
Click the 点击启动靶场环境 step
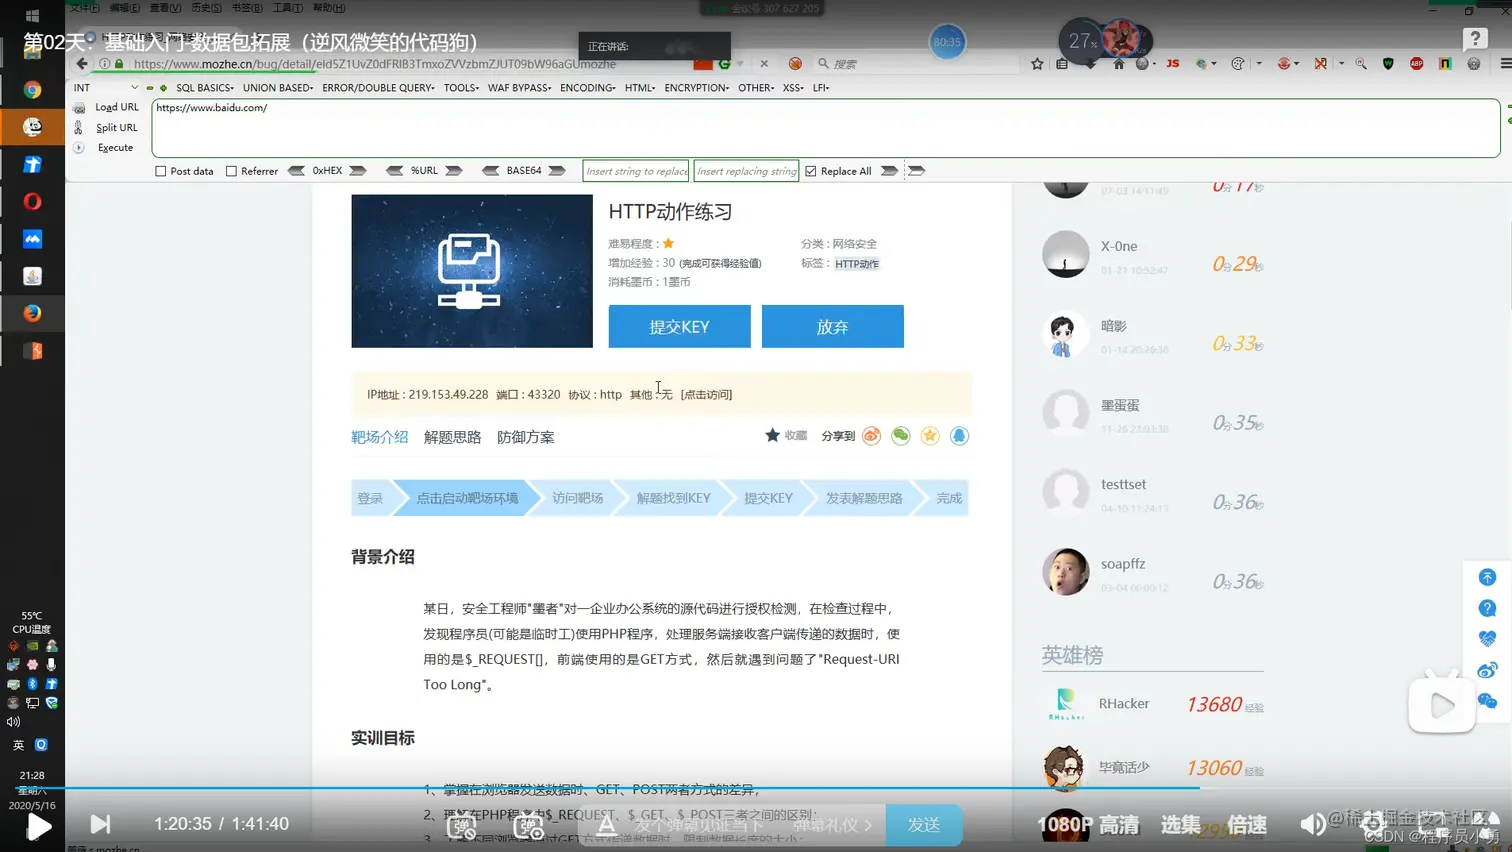click(x=467, y=498)
